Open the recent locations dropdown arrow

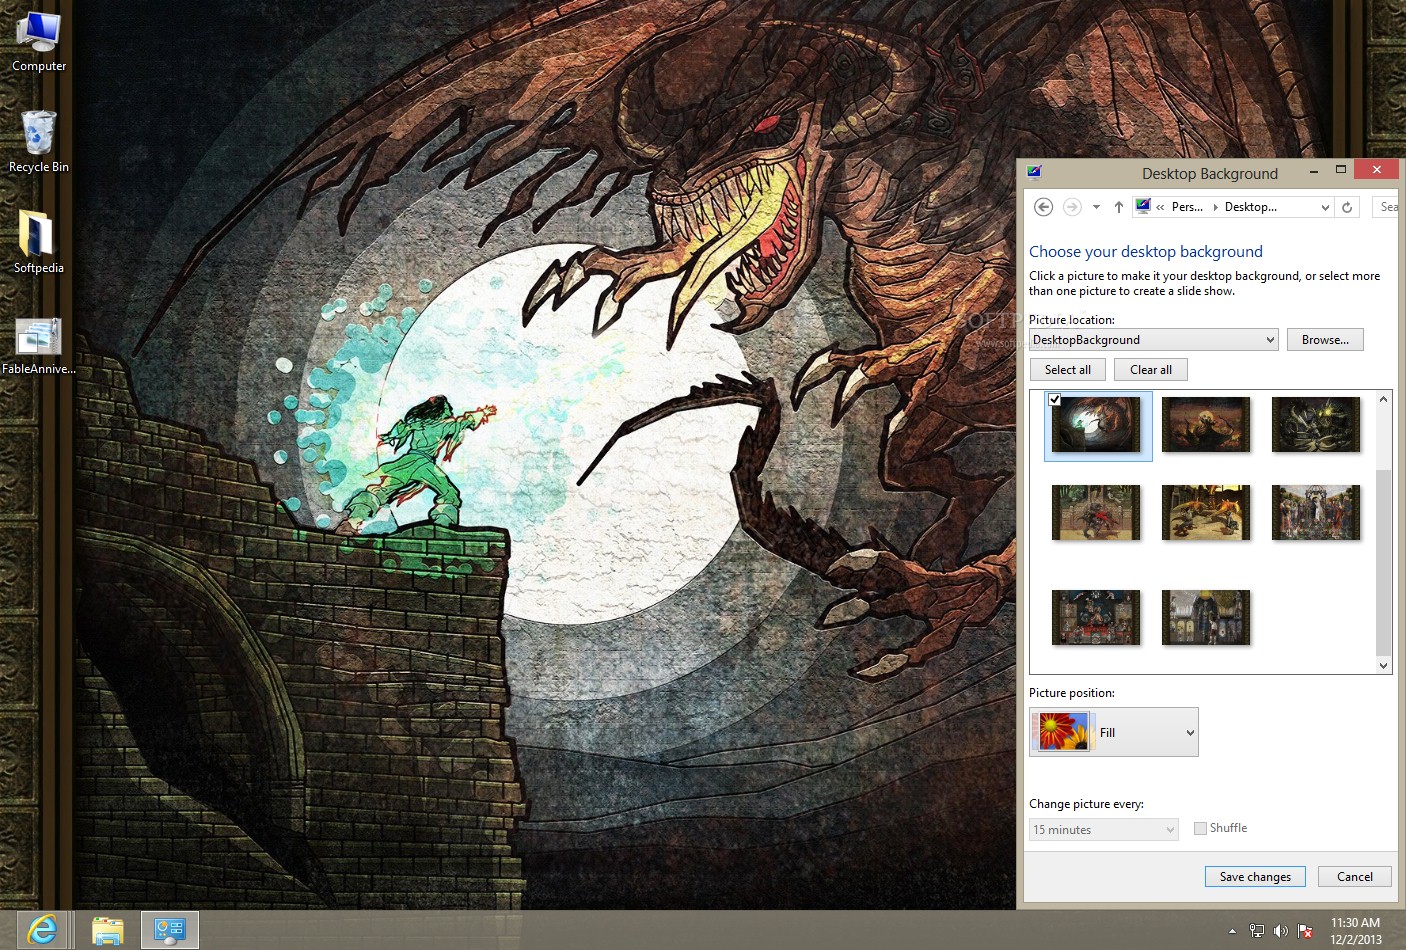point(1096,207)
